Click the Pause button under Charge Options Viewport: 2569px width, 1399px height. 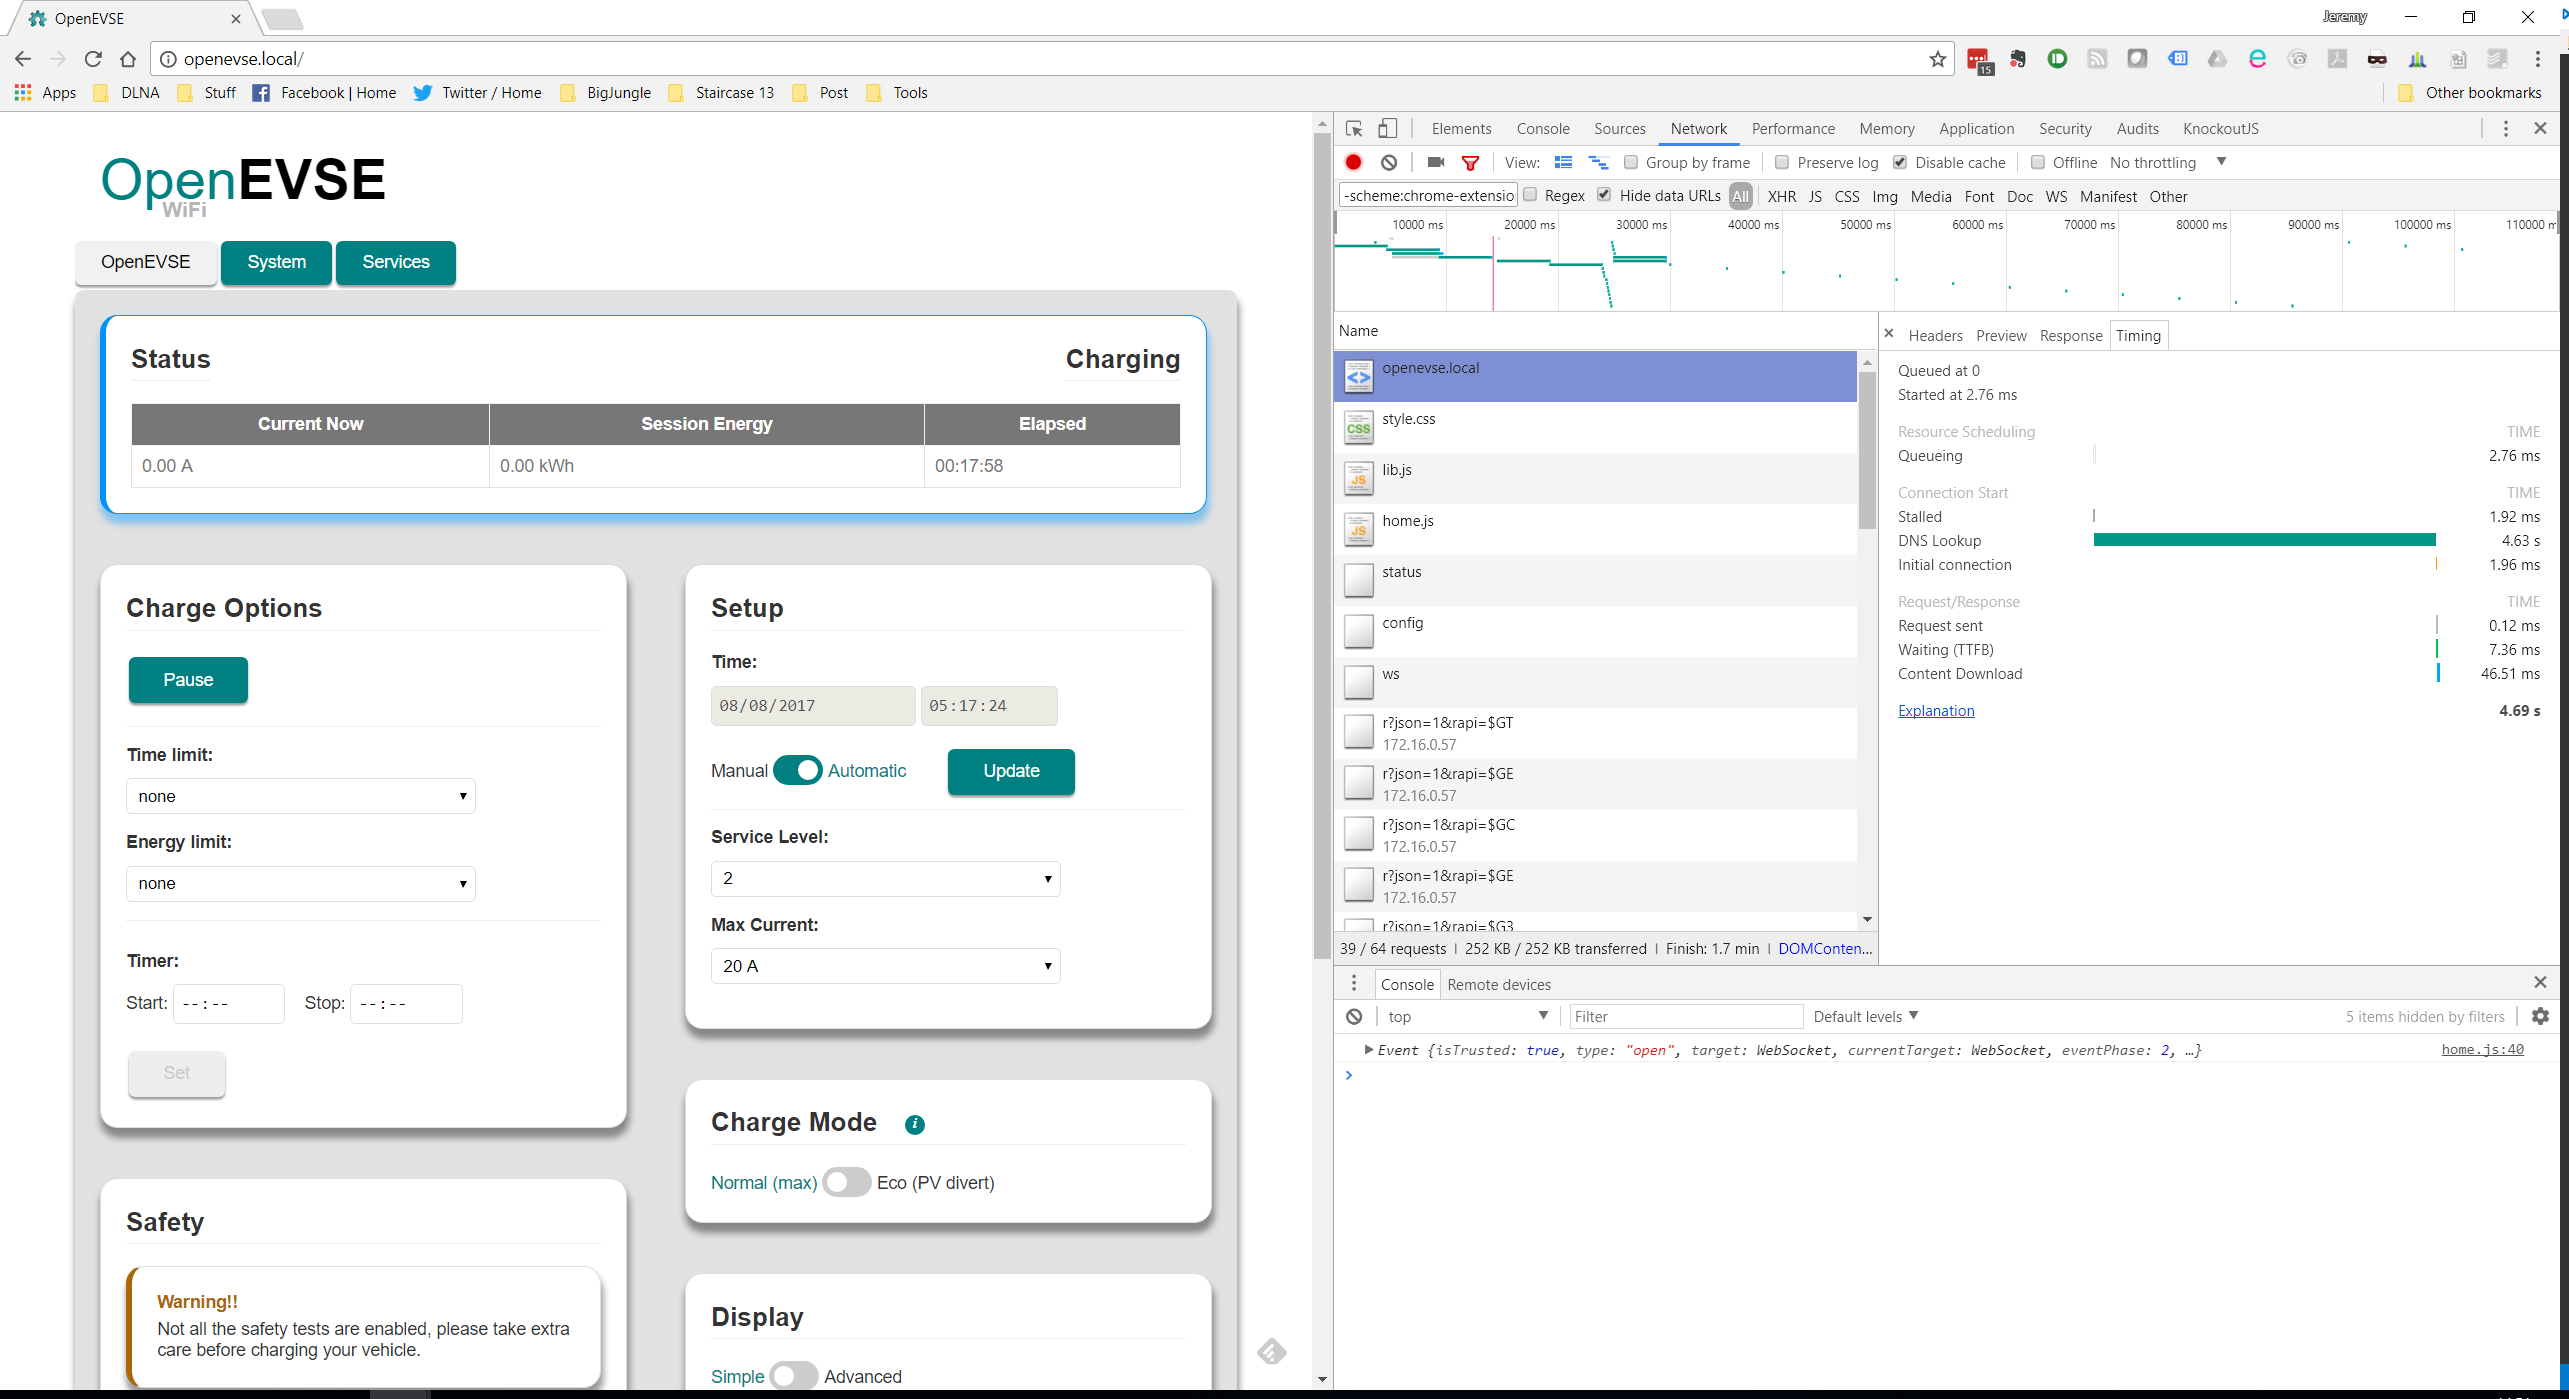[x=188, y=680]
